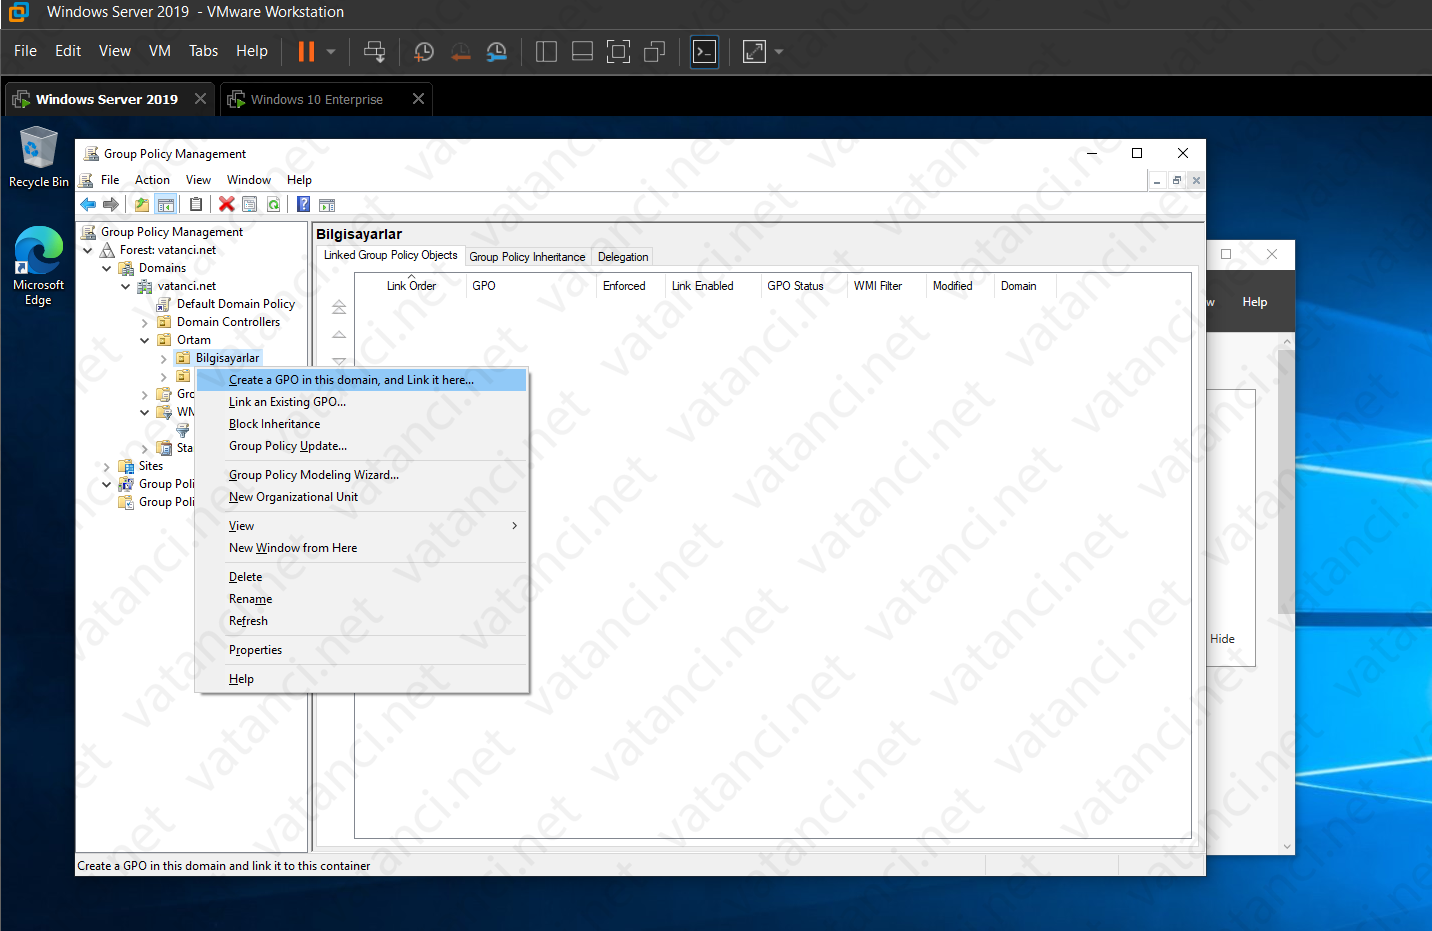Switch to the Delegation tab
This screenshot has height=931, width=1432.
[x=622, y=256]
